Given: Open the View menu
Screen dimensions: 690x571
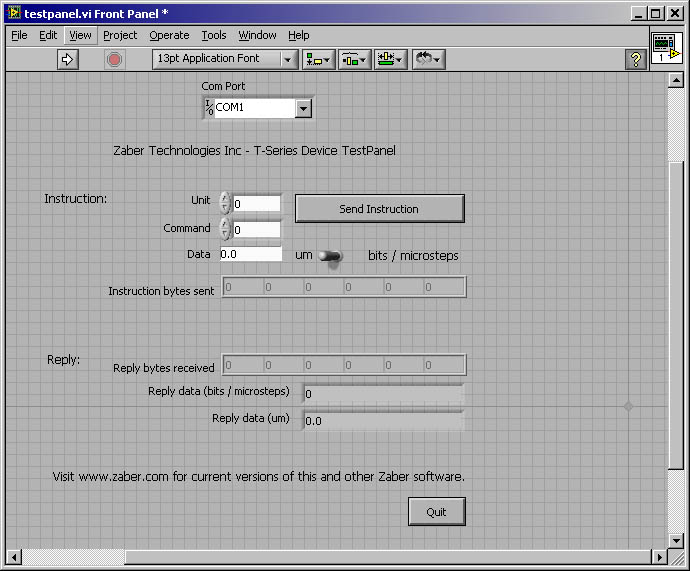Looking at the screenshot, I should pyautogui.click(x=80, y=35).
